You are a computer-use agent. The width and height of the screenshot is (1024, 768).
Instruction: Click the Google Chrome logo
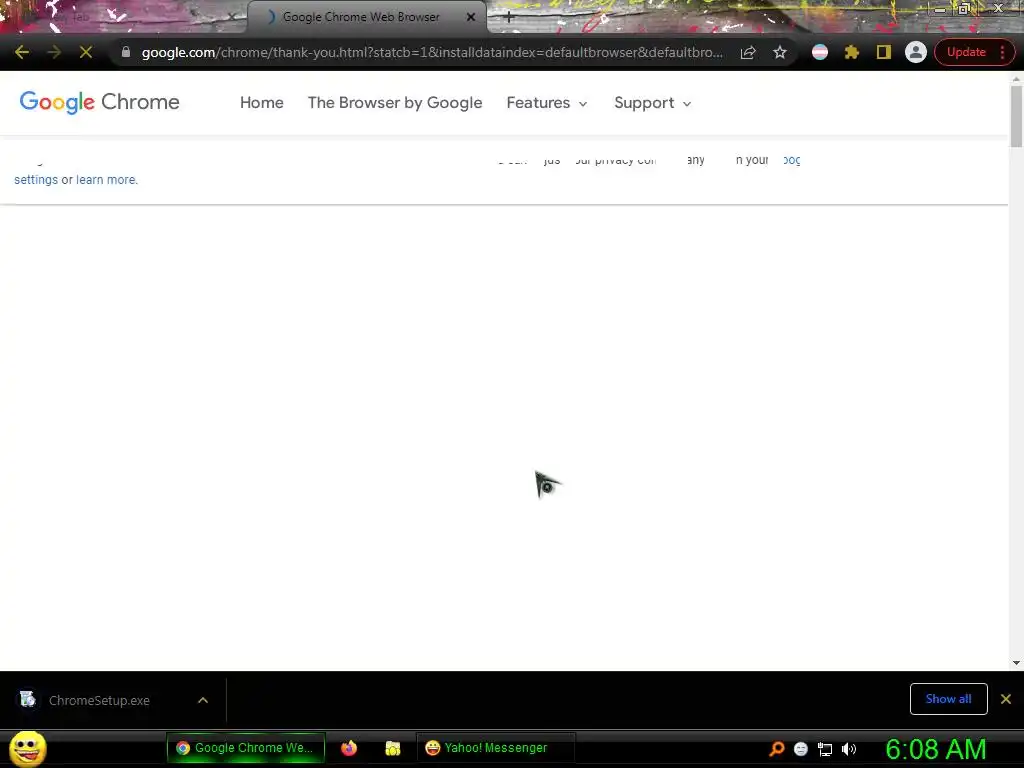pyautogui.click(x=99, y=103)
